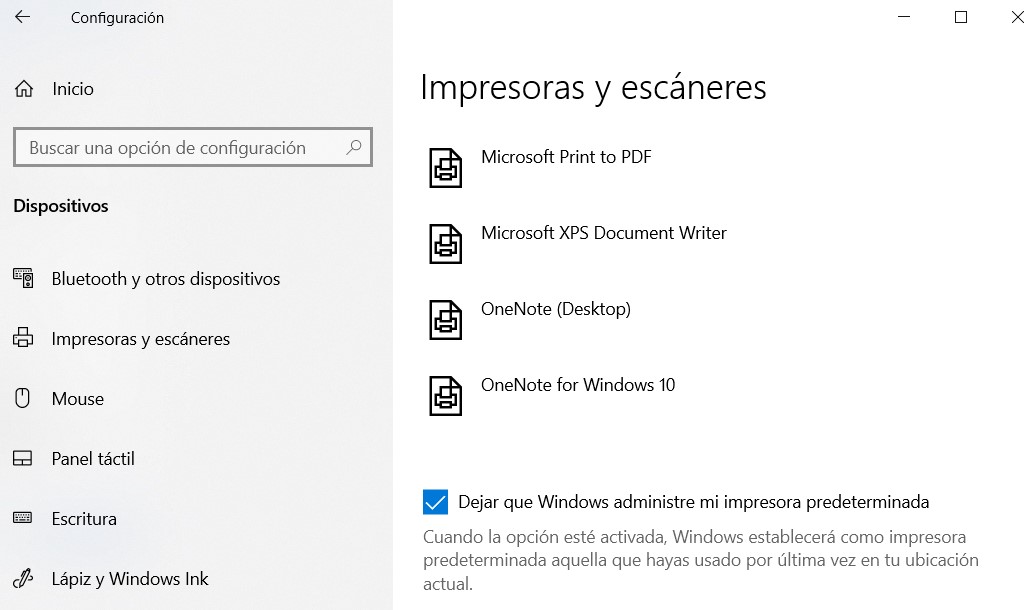Image resolution: width=1033 pixels, height=610 pixels.
Task: Click the Escritura keyboard icon
Action: (23, 519)
